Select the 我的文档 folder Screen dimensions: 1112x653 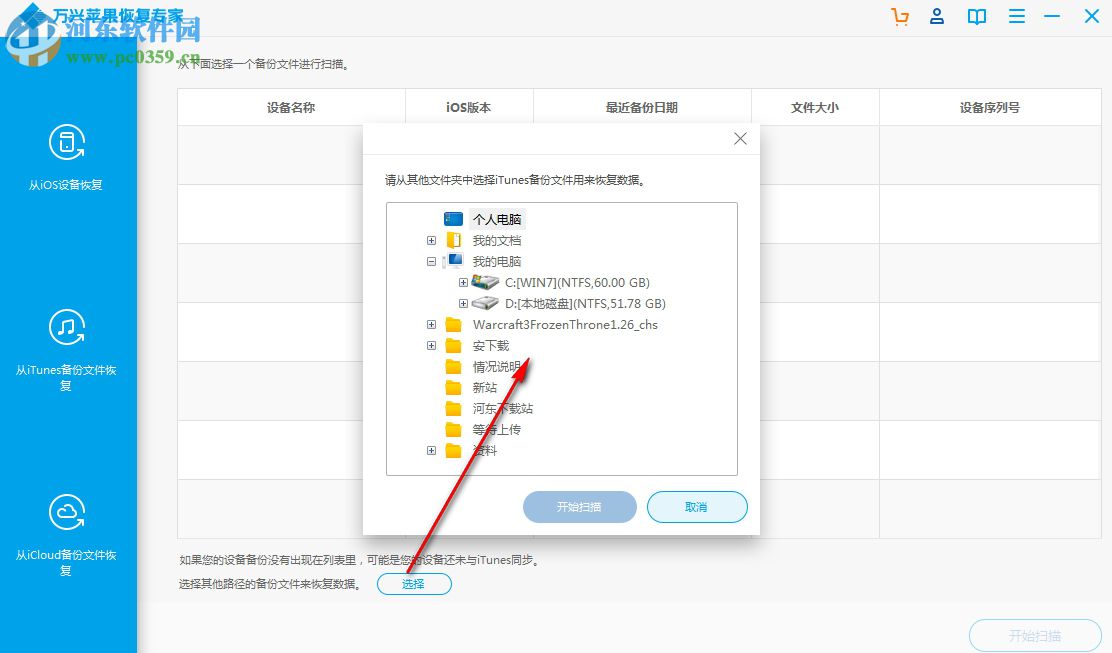coord(497,240)
